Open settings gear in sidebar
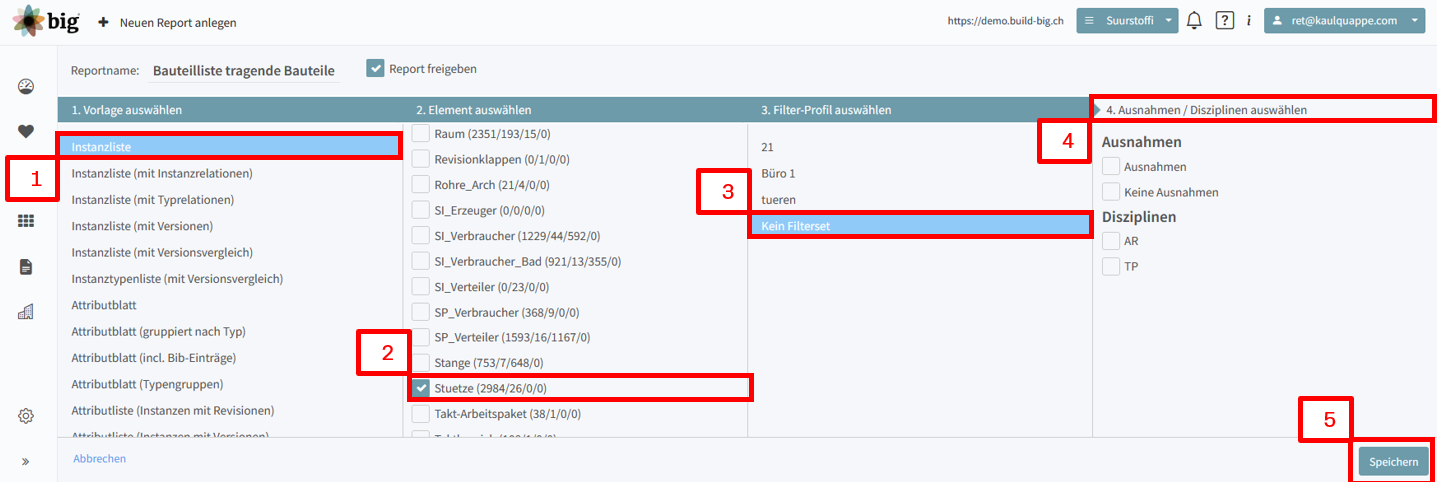1437x482 pixels. tap(27, 416)
